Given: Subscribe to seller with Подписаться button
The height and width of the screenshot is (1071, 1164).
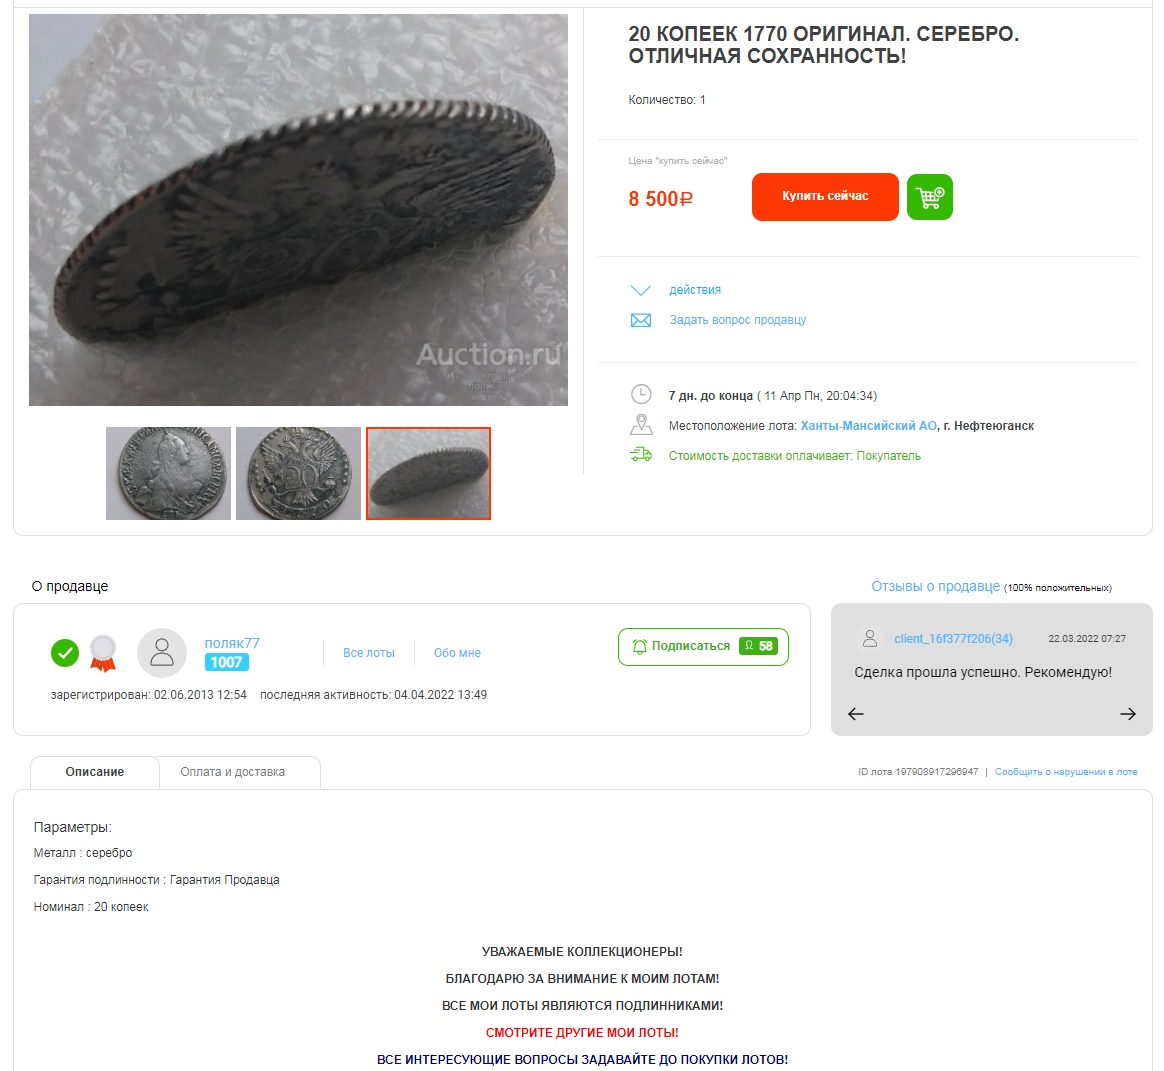Looking at the screenshot, I should tap(703, 646).
